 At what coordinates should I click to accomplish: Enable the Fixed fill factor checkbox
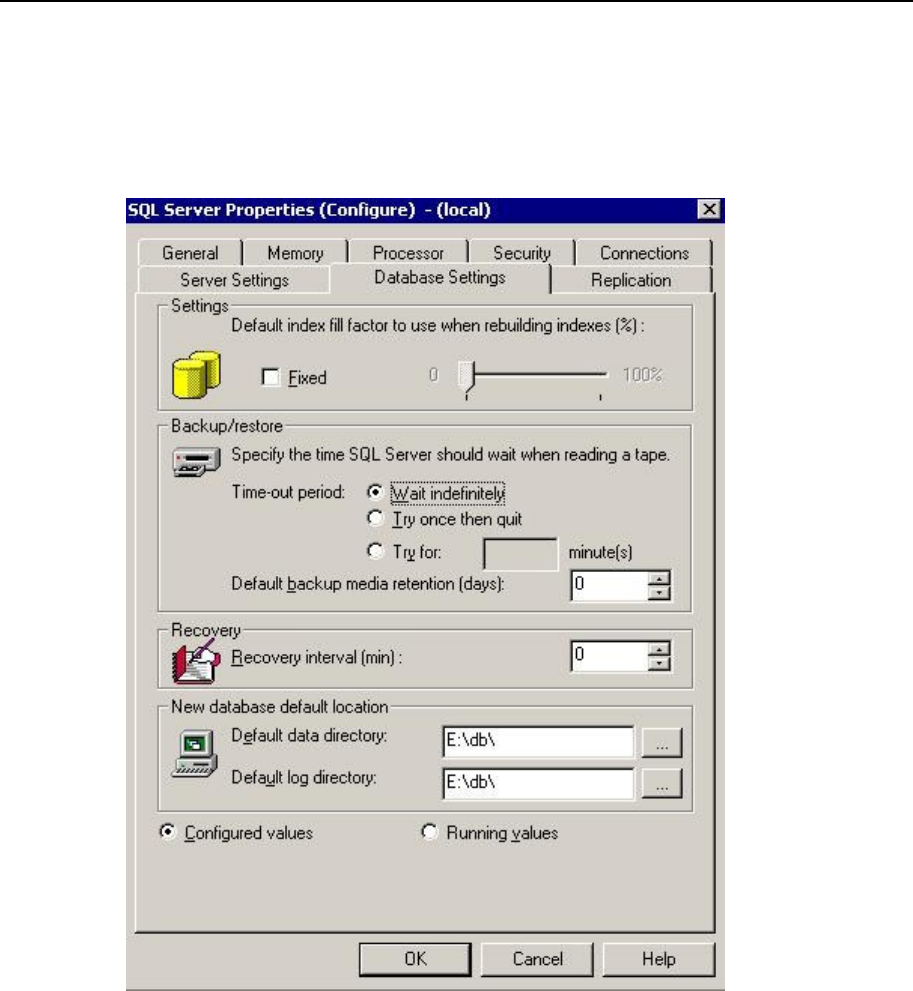click(x=270, y=377)
